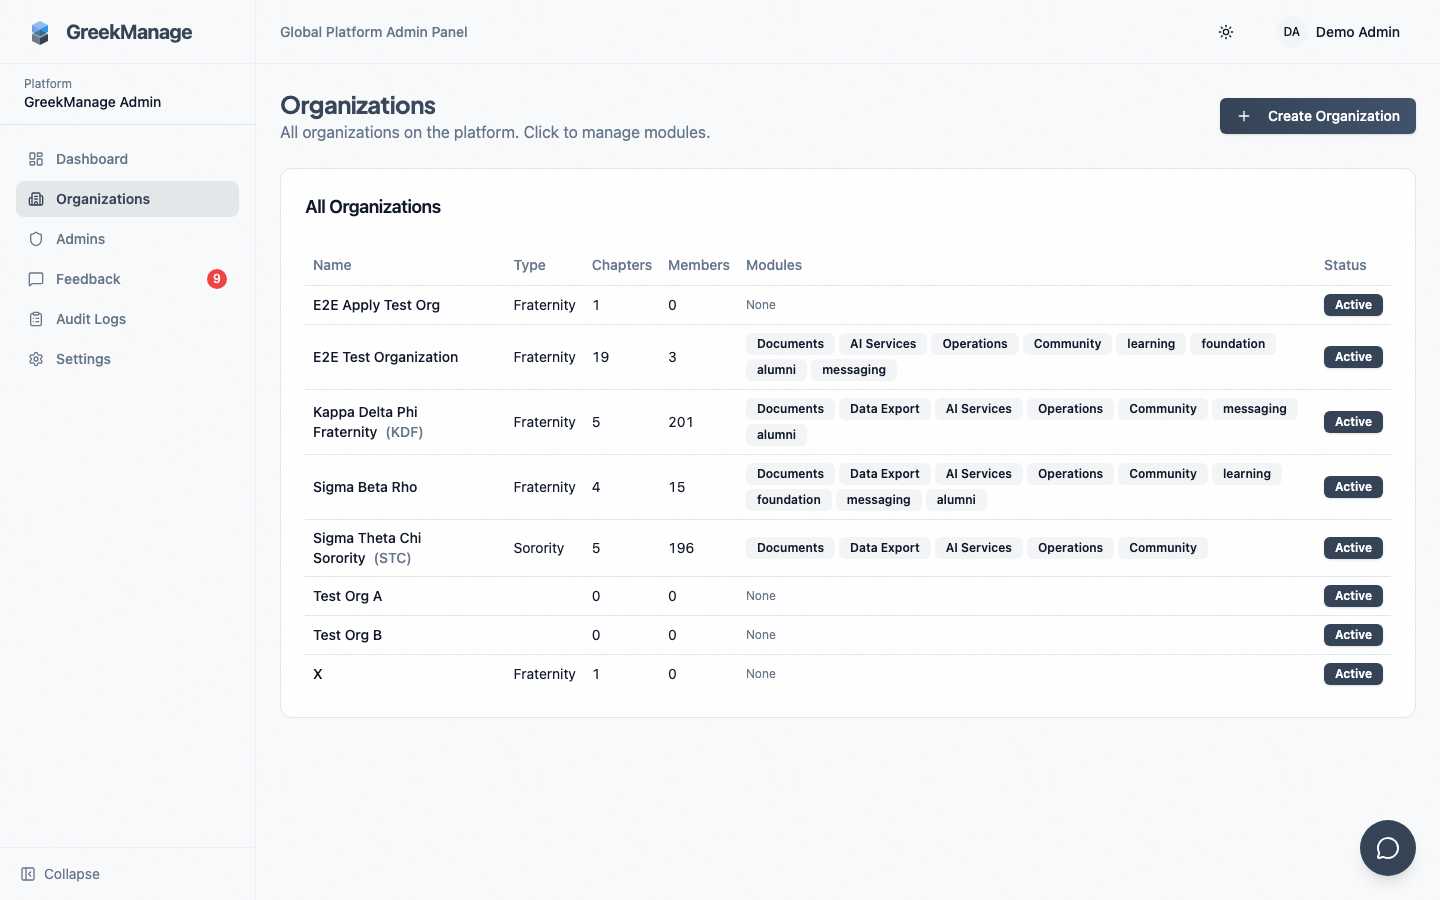Screen dimensions: 1440x900
Task: Click the 201 members count
Action: (x=681, y=422)
